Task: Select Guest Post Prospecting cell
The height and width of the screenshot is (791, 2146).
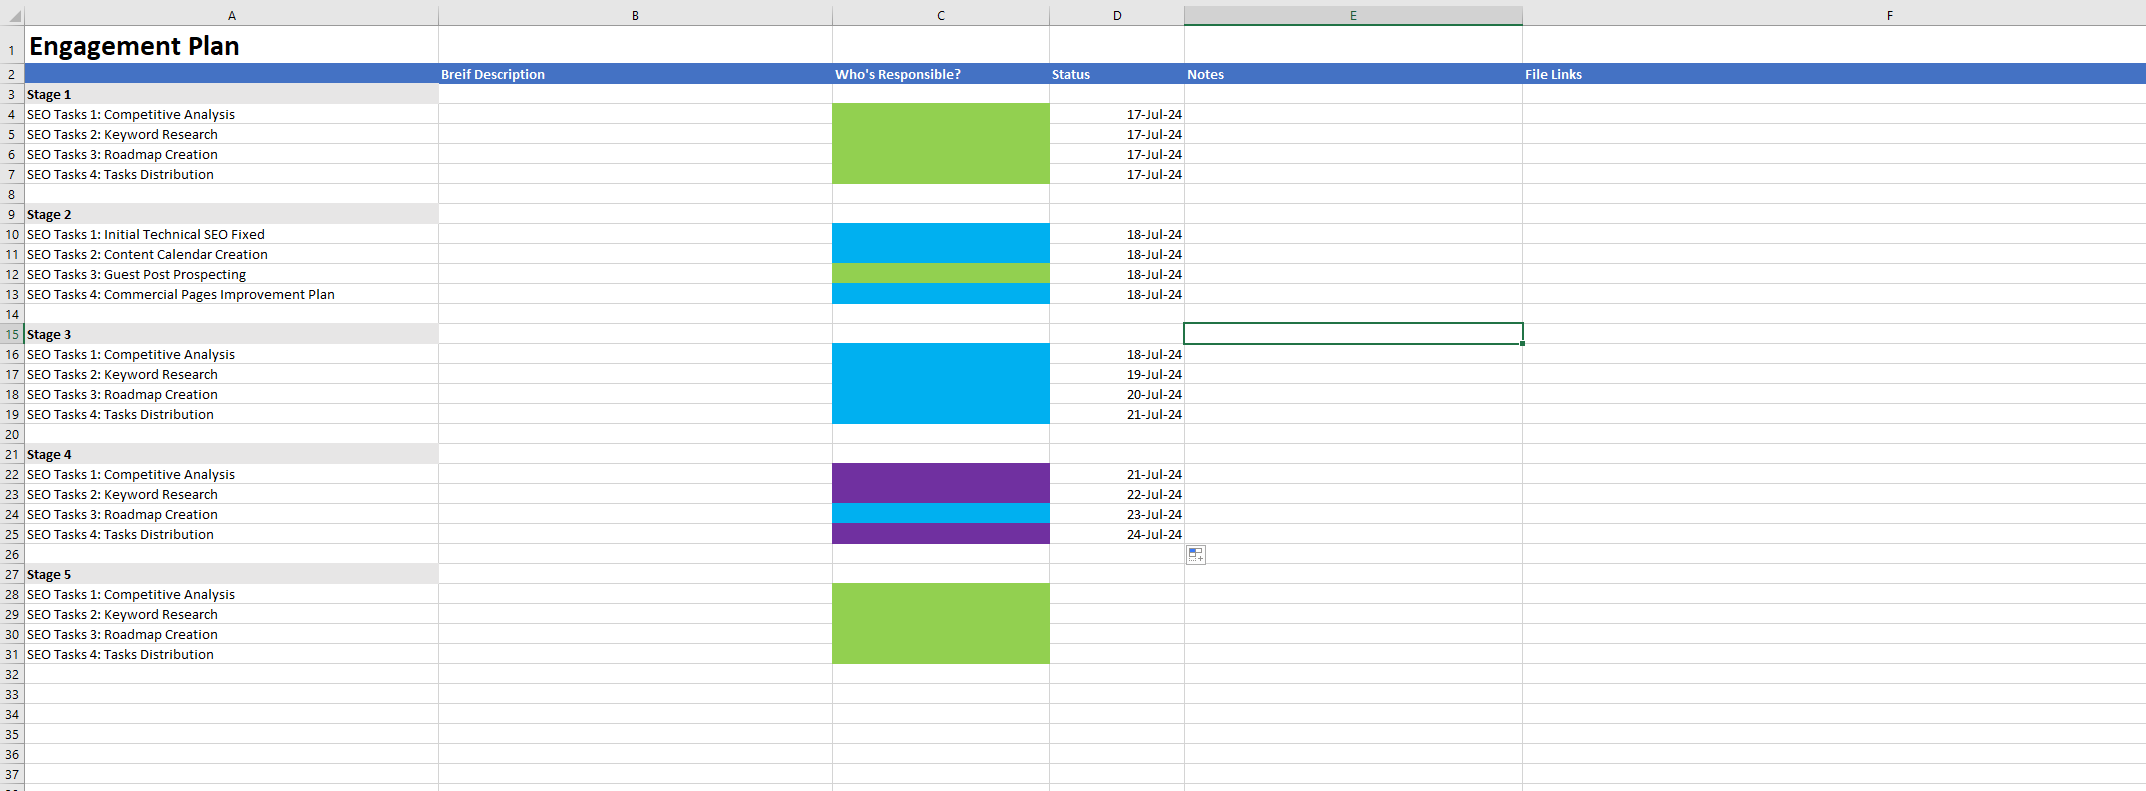Action: coord(232,274)
